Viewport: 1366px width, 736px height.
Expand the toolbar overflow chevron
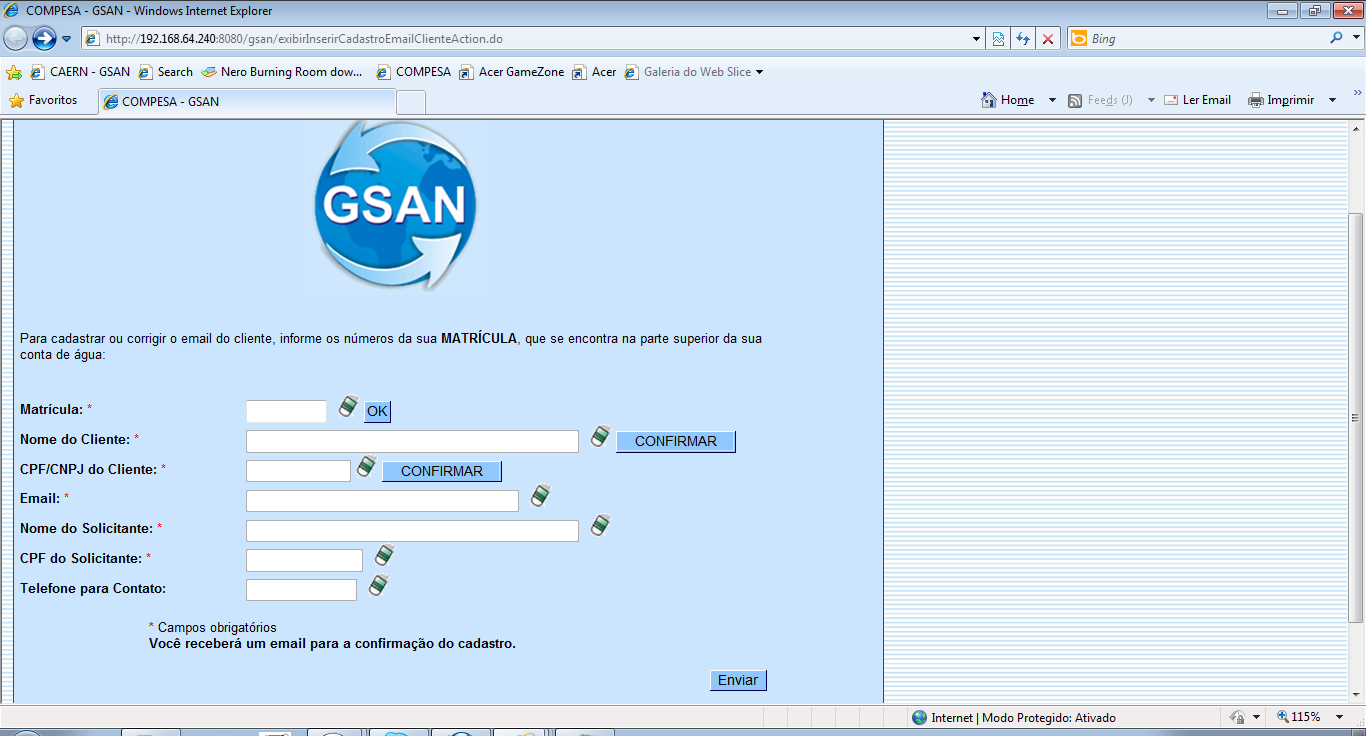coord(1357,93)
